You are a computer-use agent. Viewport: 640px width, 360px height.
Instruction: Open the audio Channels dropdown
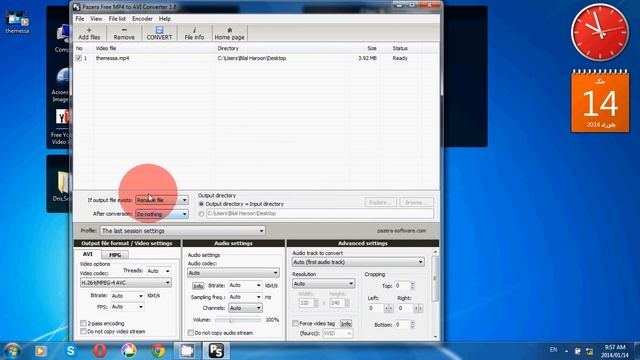tap(245, 308)
